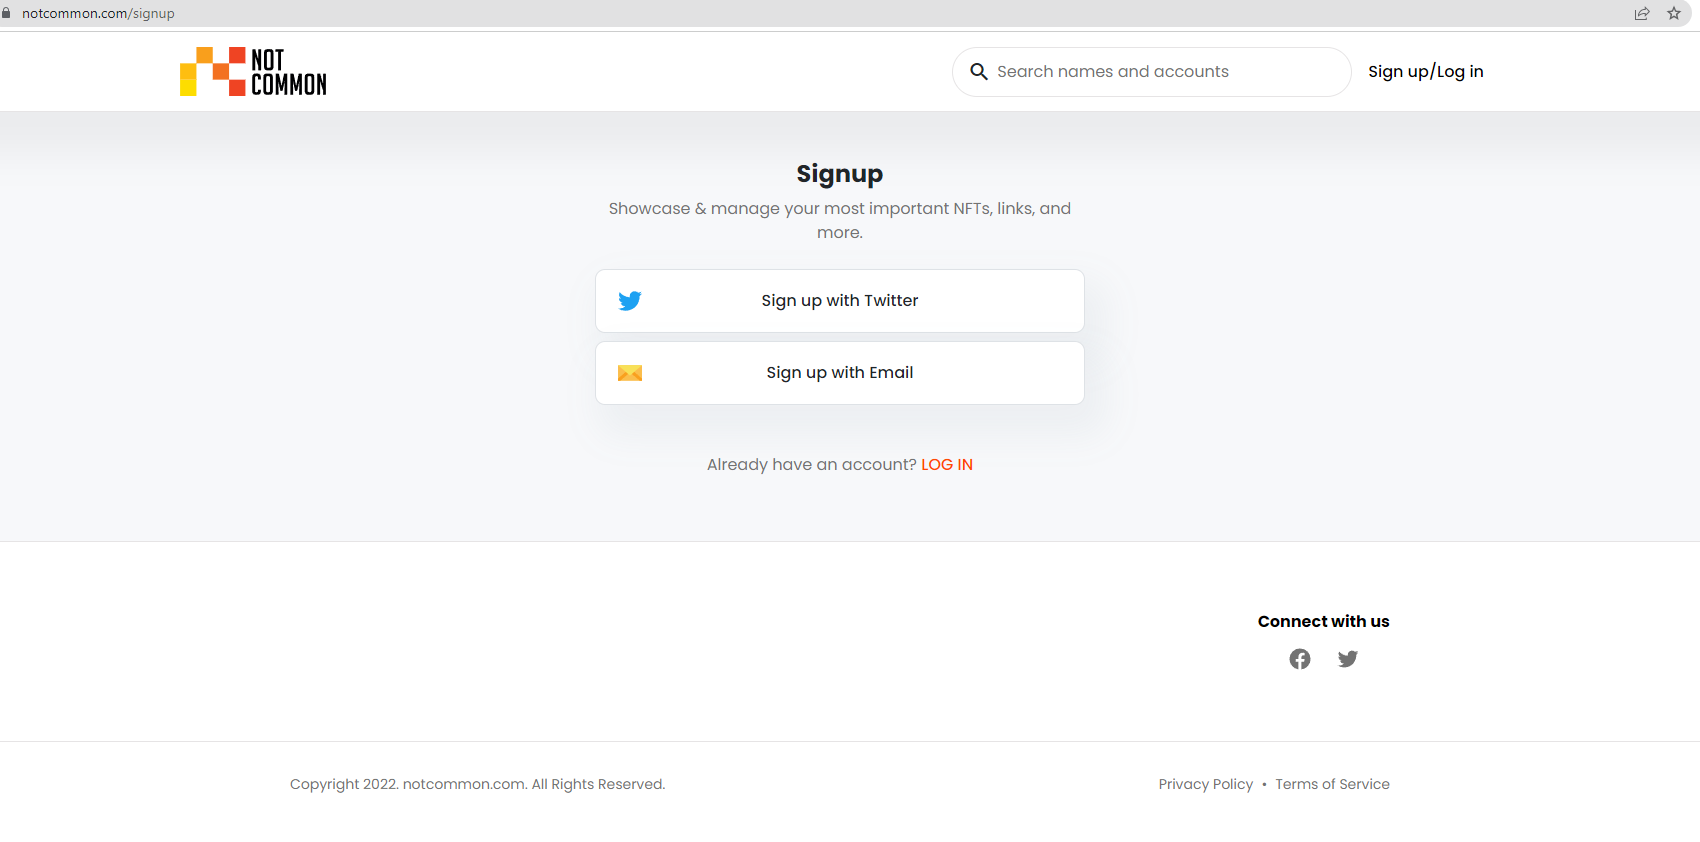
Task: Click the blue Twitter bird in signup button
Action: tap(630, 301)
